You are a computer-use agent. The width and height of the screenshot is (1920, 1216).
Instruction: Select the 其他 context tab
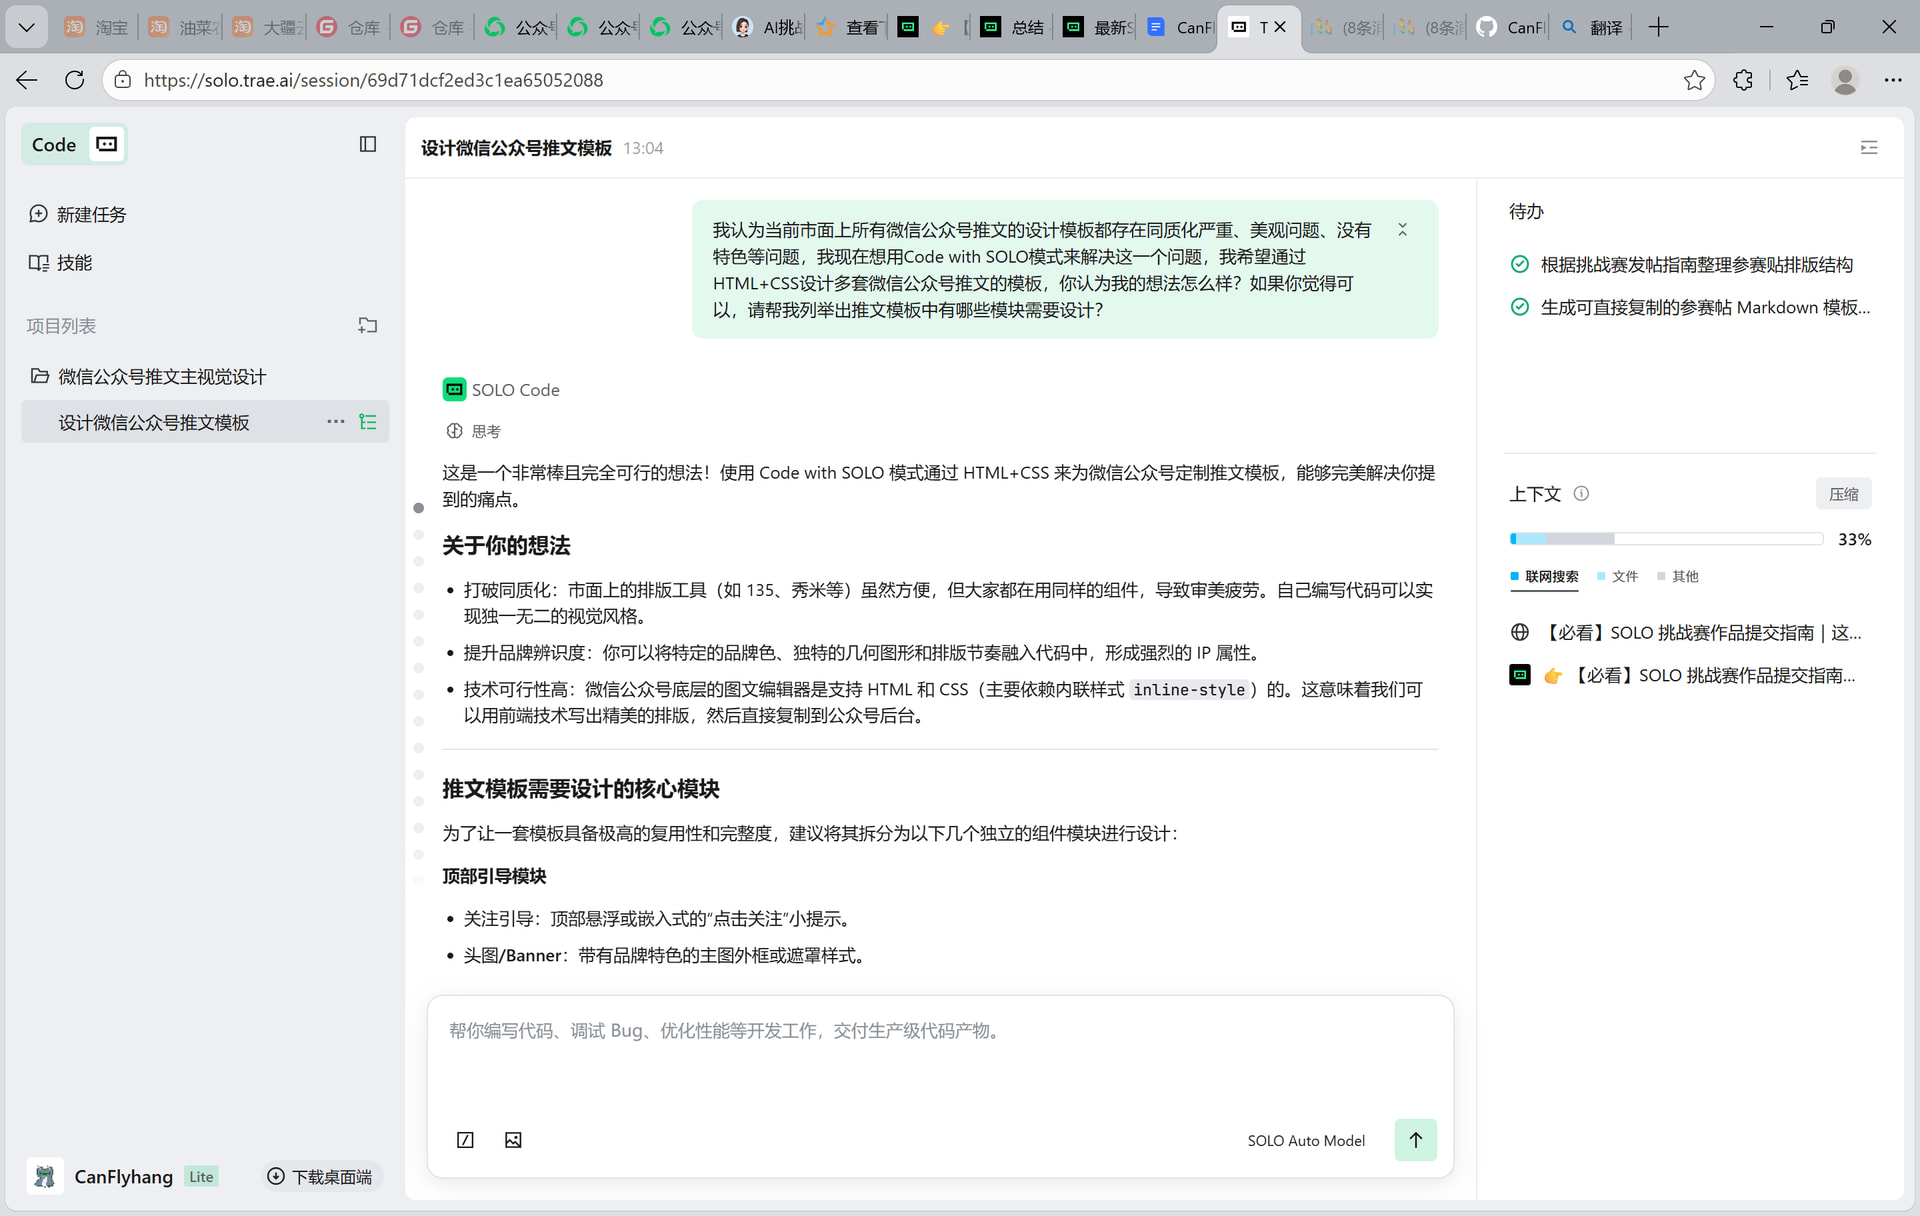[x=1678, y=576]
